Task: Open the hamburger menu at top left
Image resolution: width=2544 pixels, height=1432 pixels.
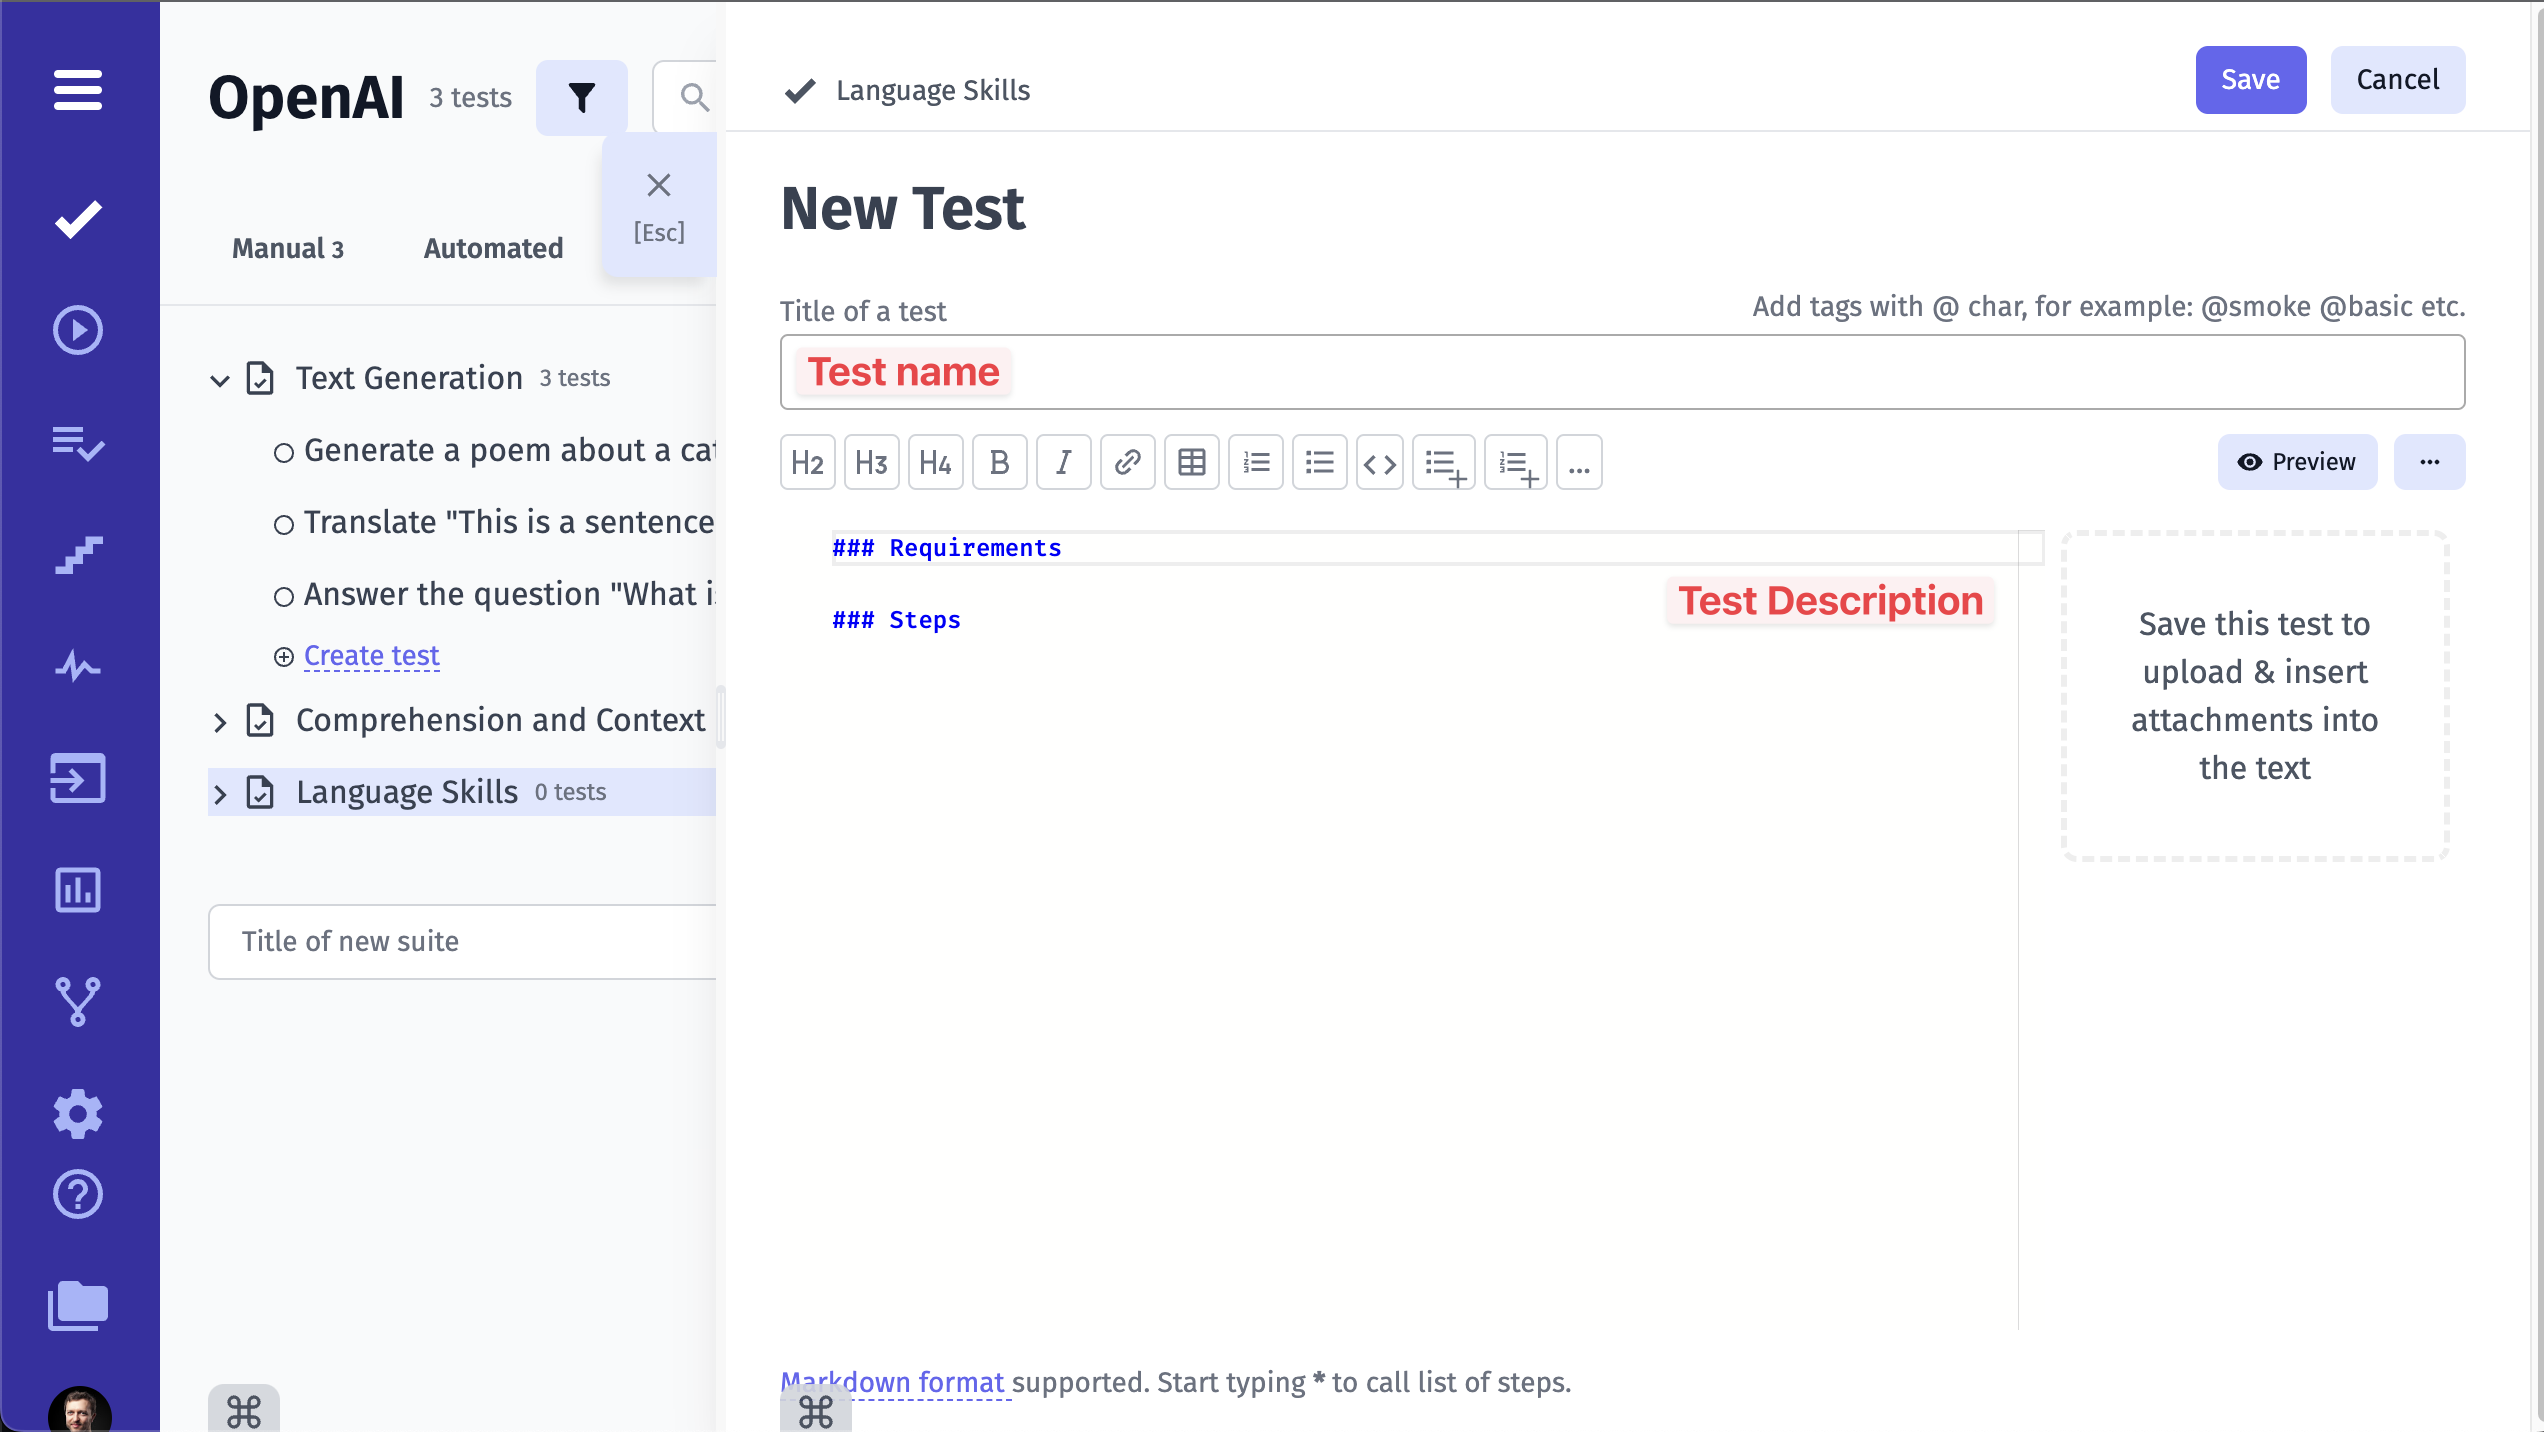Action: (77, 90)
